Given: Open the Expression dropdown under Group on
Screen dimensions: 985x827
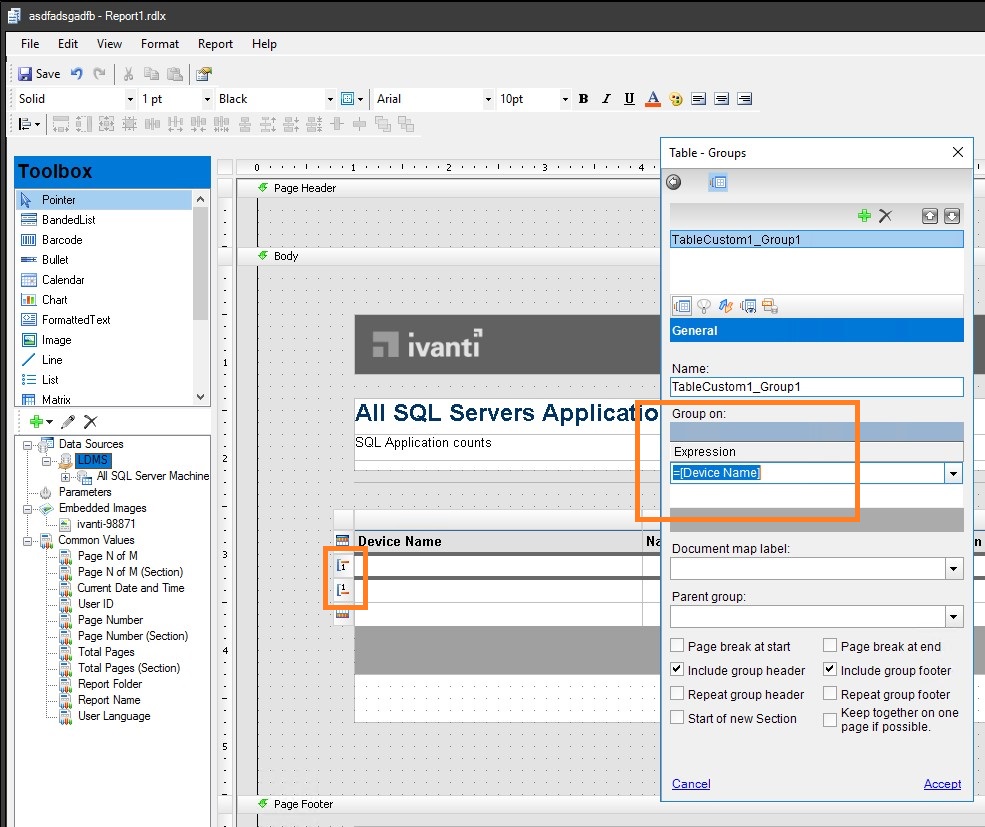Looking at the screenshot, I should [x=952, y=472].
